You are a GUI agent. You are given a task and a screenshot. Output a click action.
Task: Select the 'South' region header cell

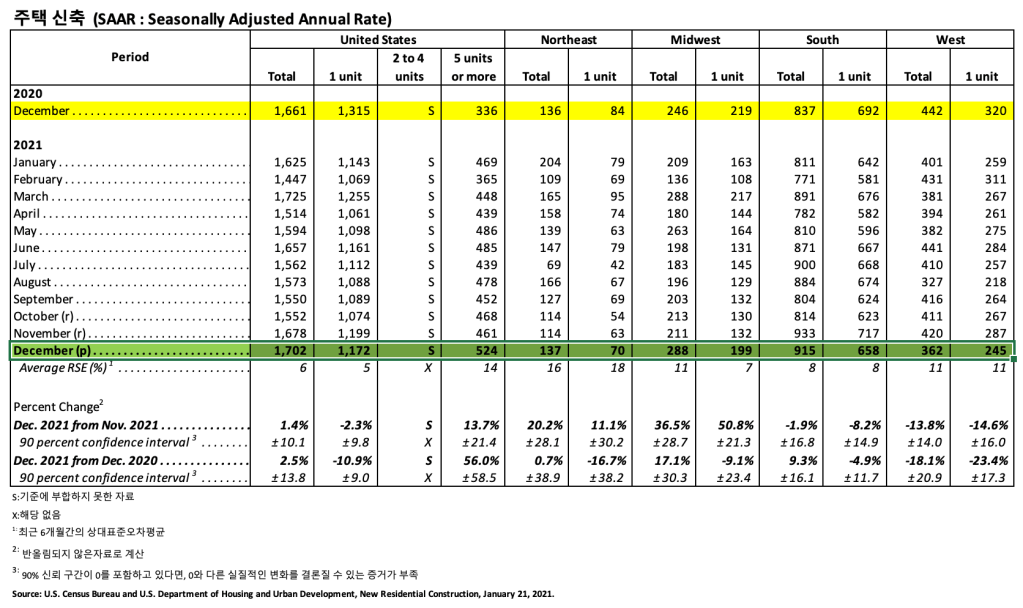(x=822, y=40)
